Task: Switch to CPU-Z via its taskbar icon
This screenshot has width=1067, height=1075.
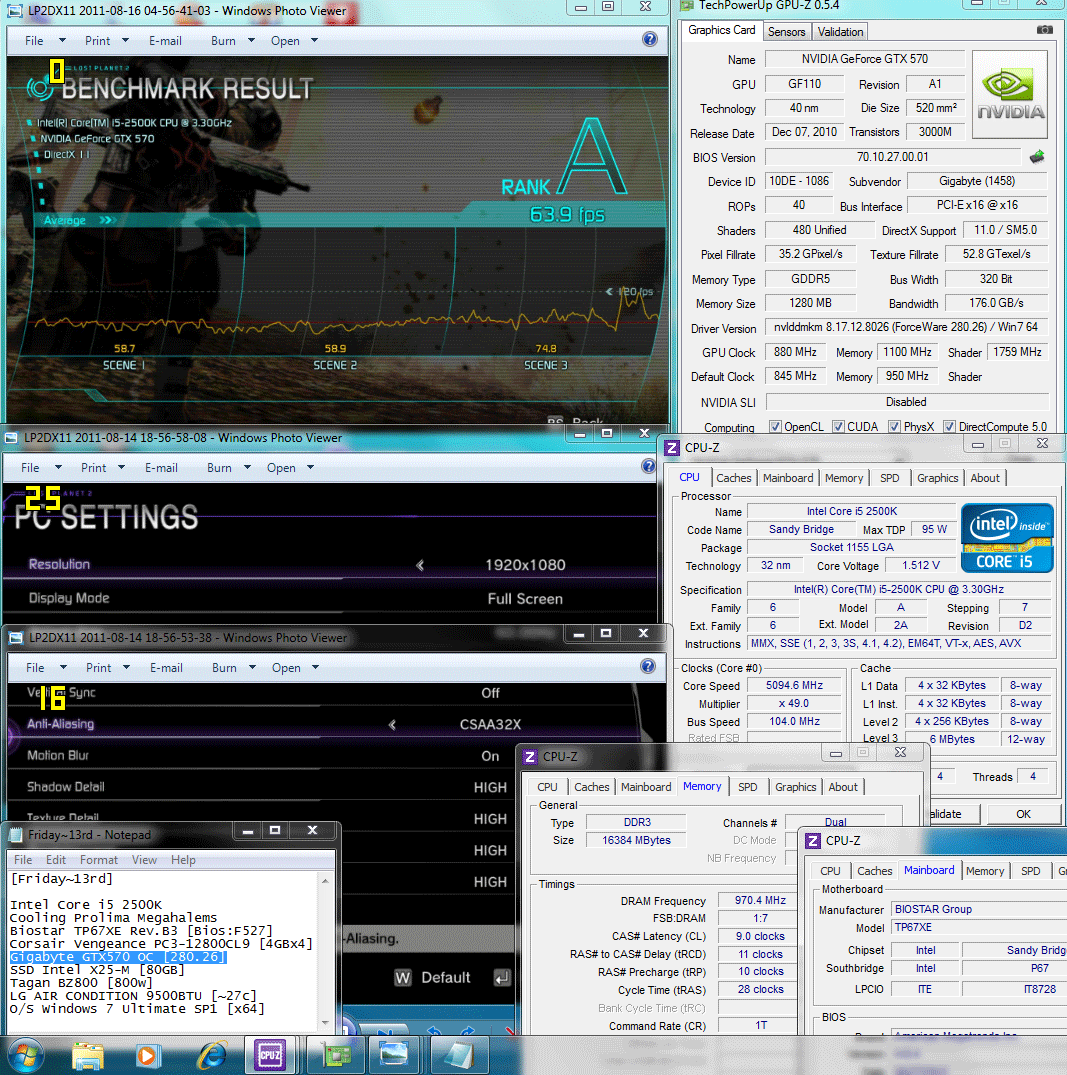Action: pyautogui.click(x=270, y=1055)
